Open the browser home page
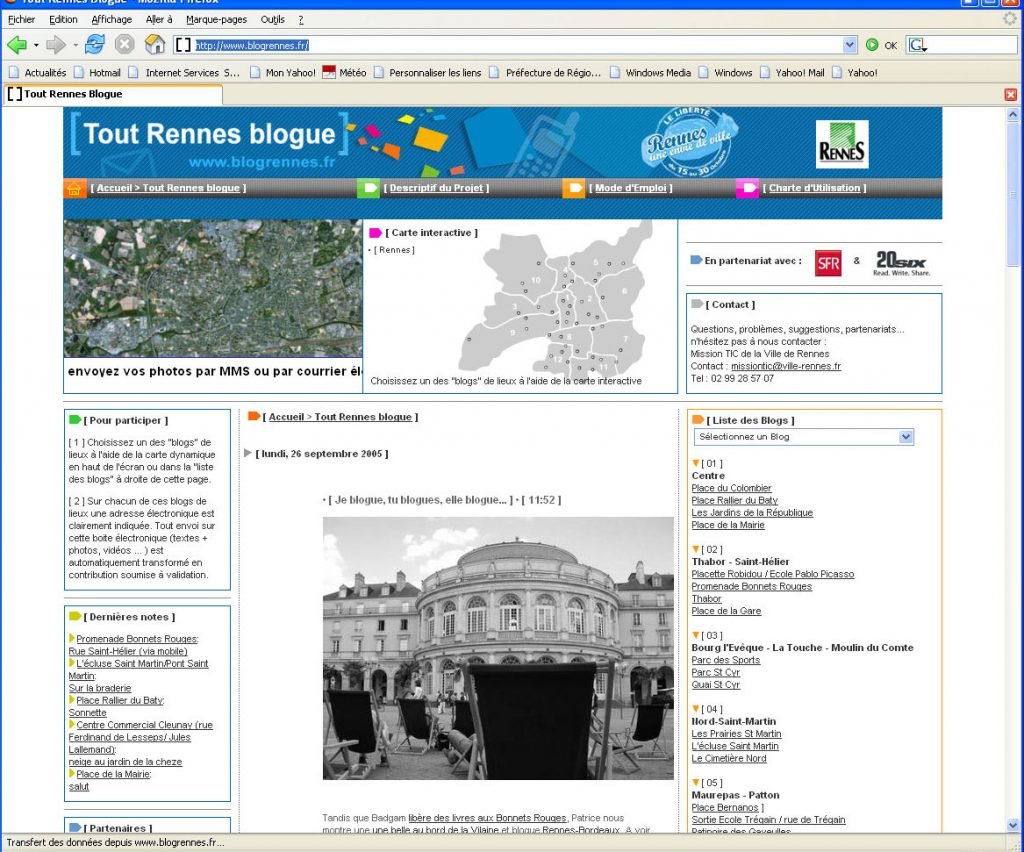The width and height of the screenshot is (1024, 852). click(x=154, y=44)
